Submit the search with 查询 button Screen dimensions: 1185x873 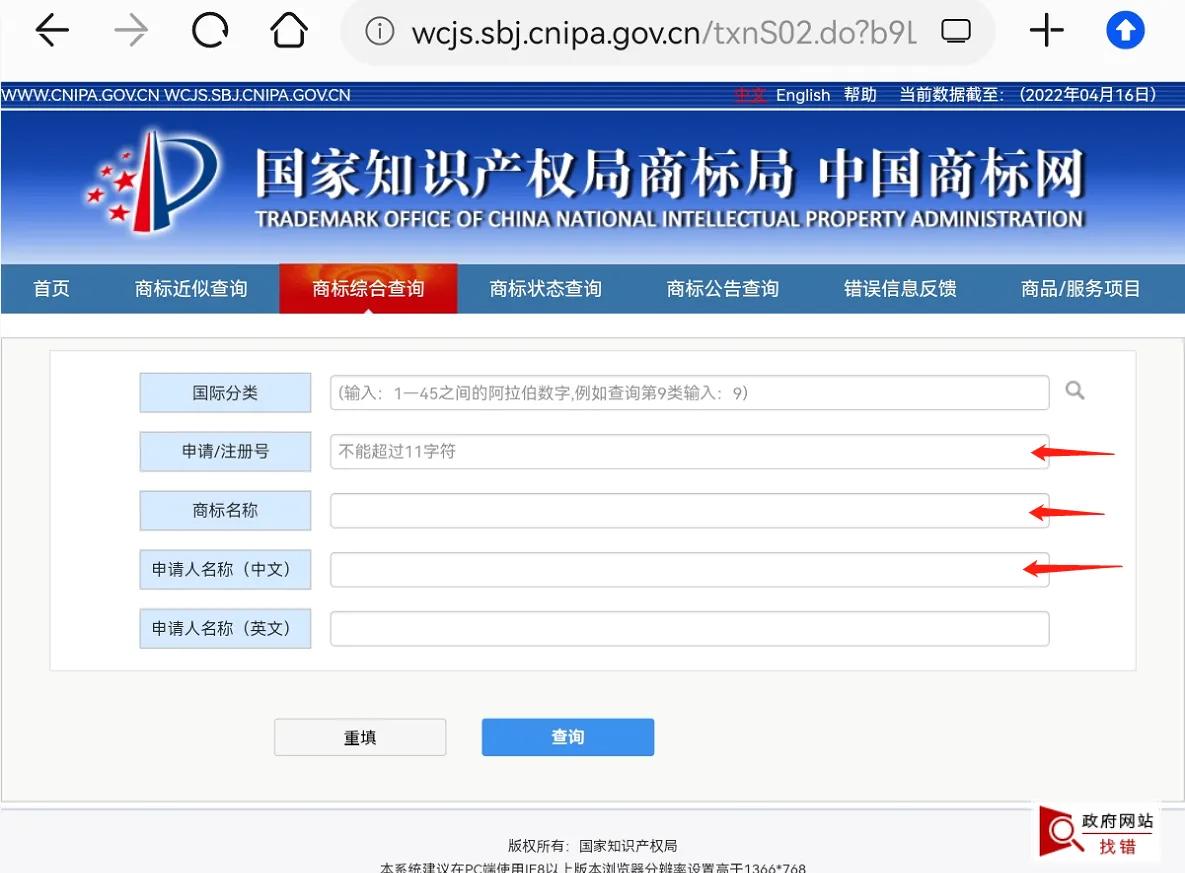[568, 737]
